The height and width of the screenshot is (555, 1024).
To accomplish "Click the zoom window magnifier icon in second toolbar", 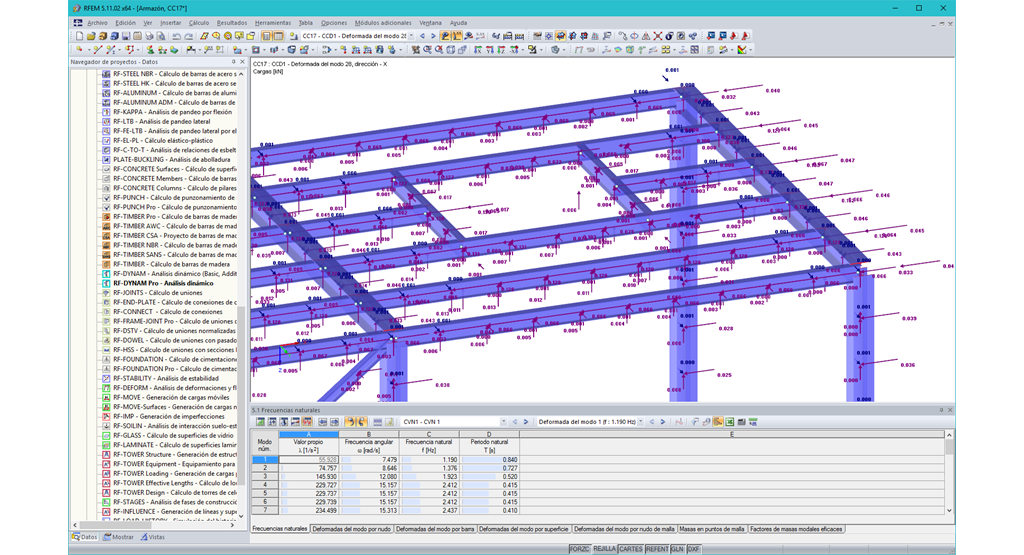I will tap(427, 49).
